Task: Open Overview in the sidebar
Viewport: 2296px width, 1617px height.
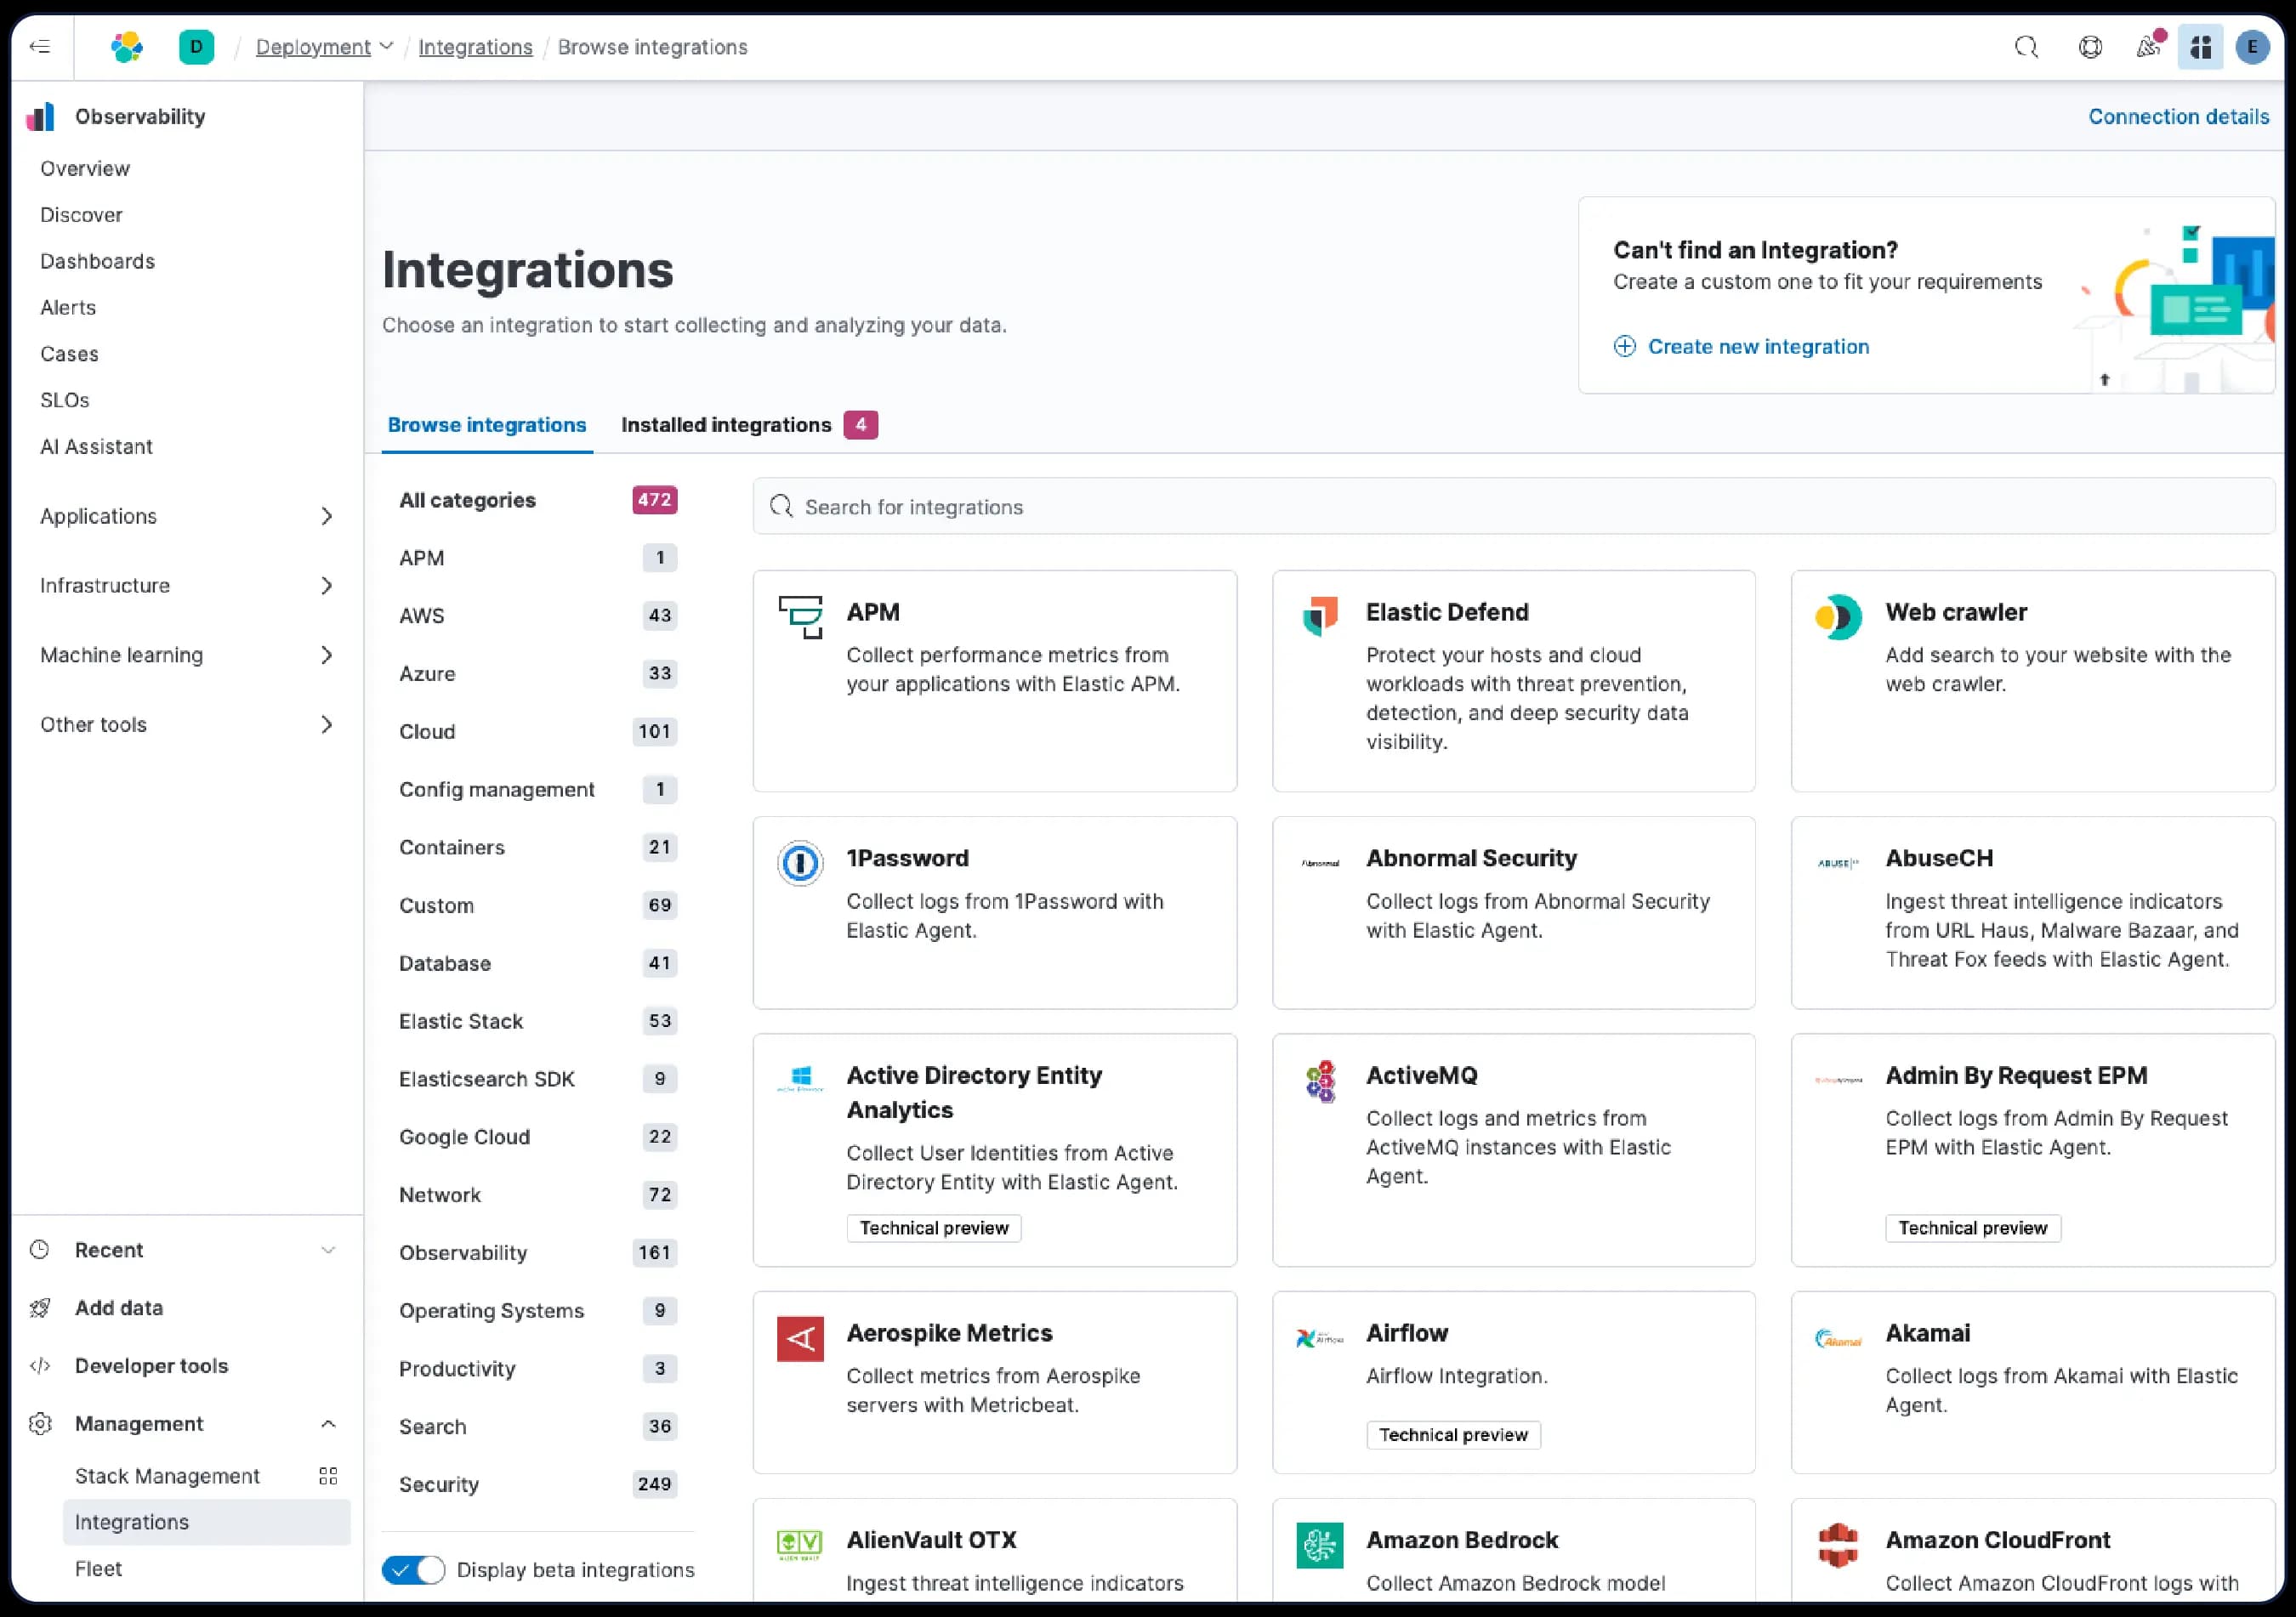Action: click(x=85, y=168)
